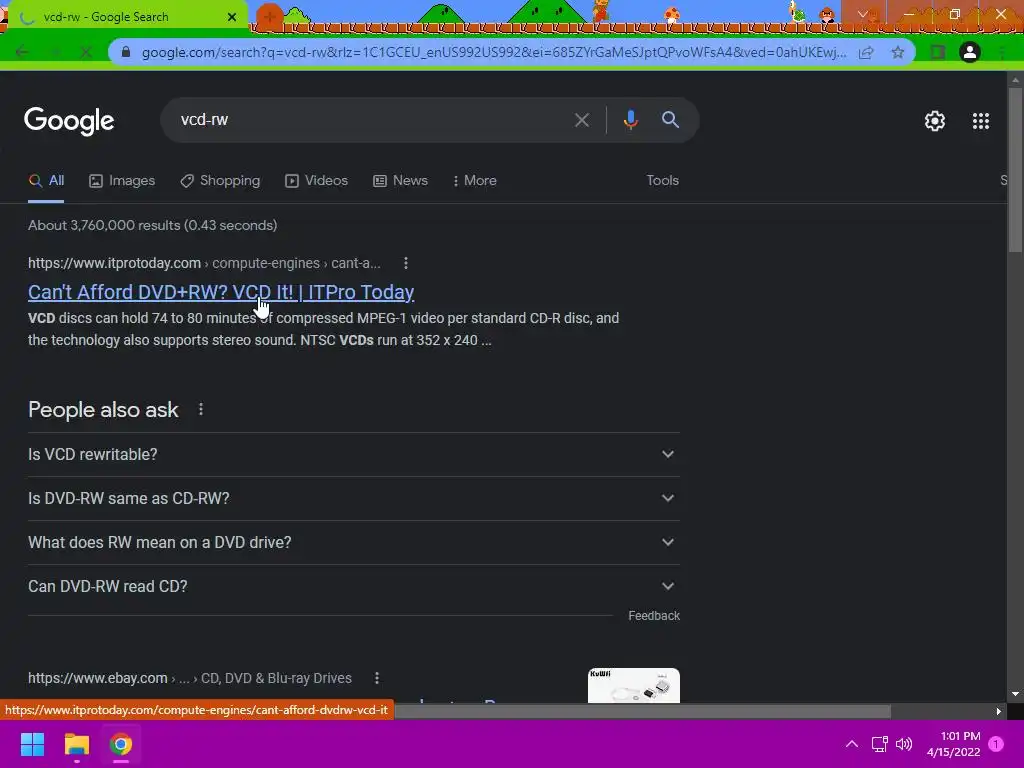Open the volume tray icon

(x=904, y=744)
